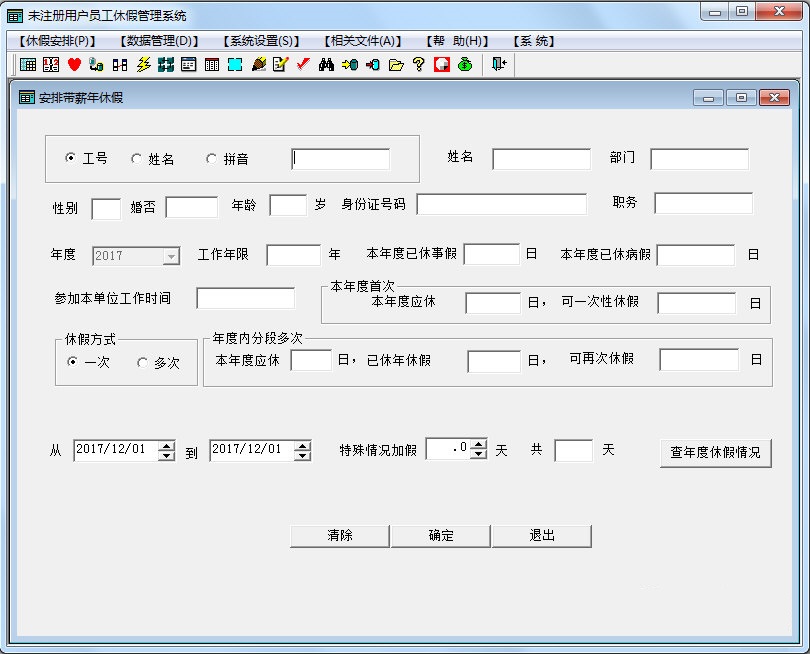The width and height of the screenshot is (810, 654).
Task: Open the 数据管理(D) menu
Action: pos(159,41)
